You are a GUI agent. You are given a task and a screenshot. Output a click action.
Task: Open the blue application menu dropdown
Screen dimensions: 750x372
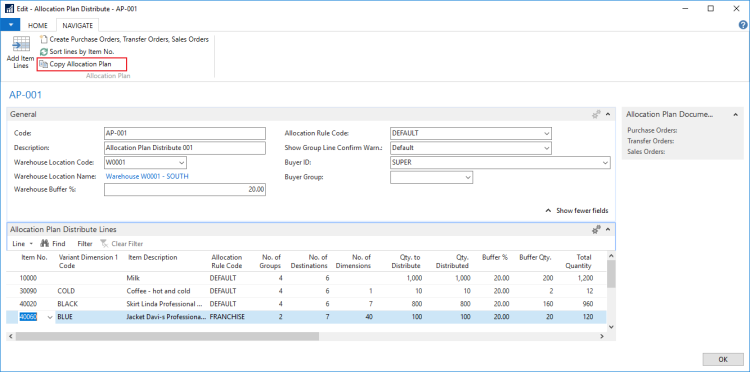tap(11, 25)
